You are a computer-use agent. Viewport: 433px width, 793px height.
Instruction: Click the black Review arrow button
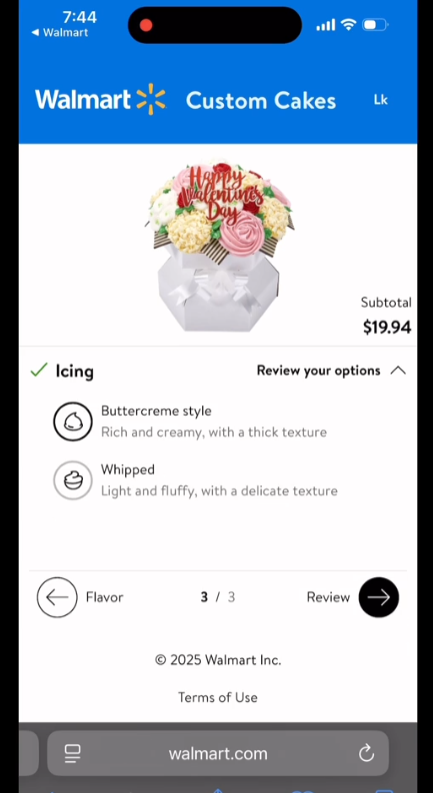pos(378,597)
